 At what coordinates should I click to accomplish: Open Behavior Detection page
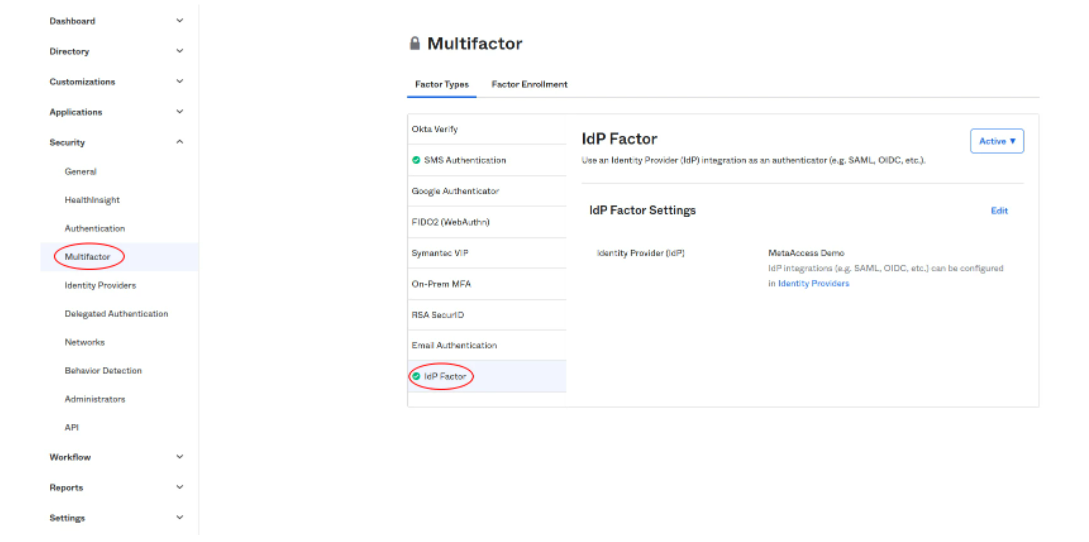pyautogui.click(x=103, y=371)
